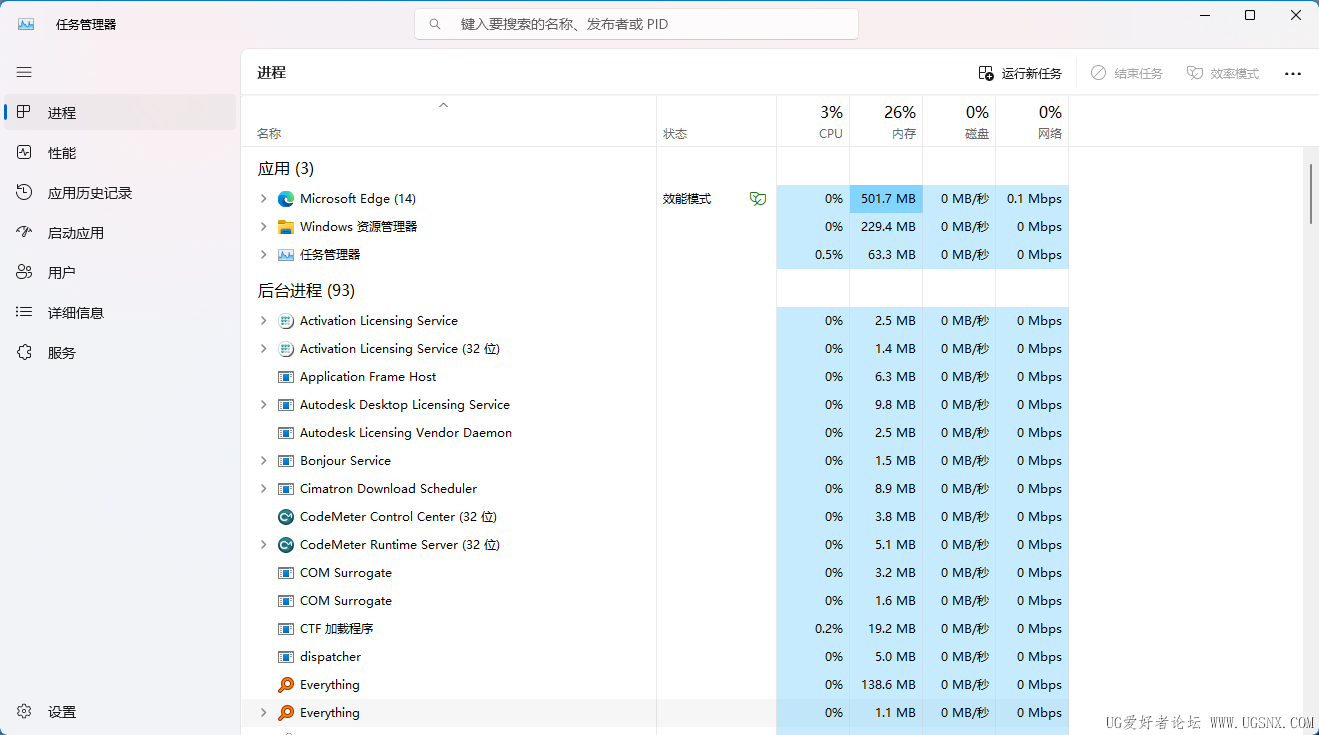This screenshot has height=735, width=1319.
Task: Open the 服务 services page
Action: click(x=61, y=353)
